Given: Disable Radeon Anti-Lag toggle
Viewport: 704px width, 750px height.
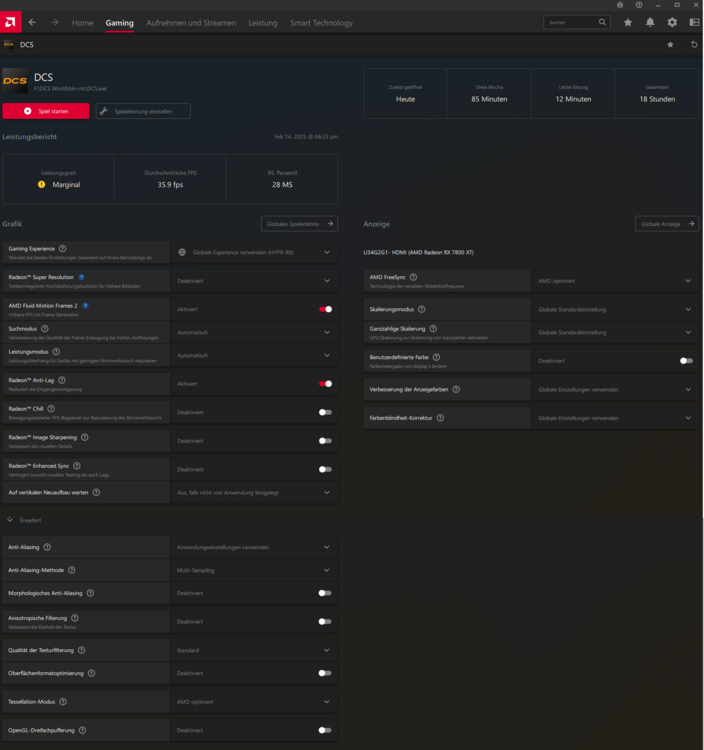Looking at the screenshot, I should [x=326, y=384].
